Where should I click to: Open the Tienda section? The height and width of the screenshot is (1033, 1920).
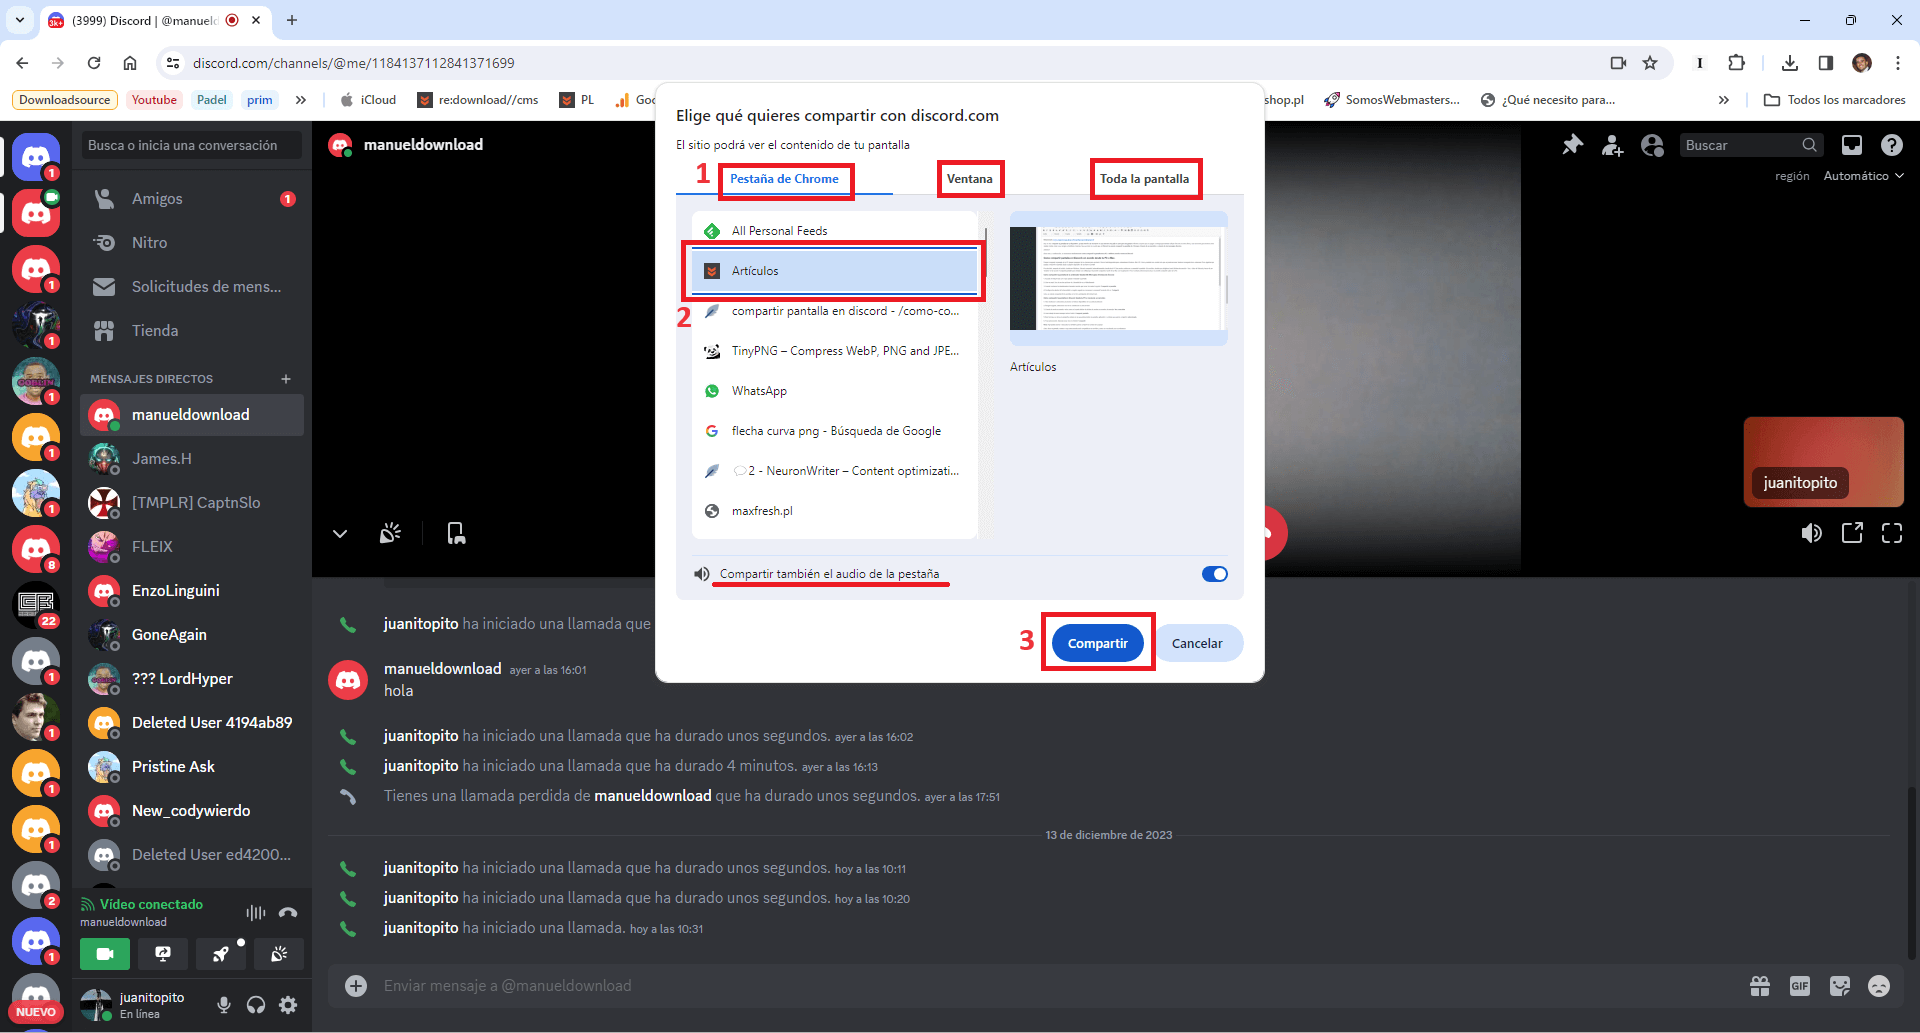pyautogui.click(x=191, y=331)
